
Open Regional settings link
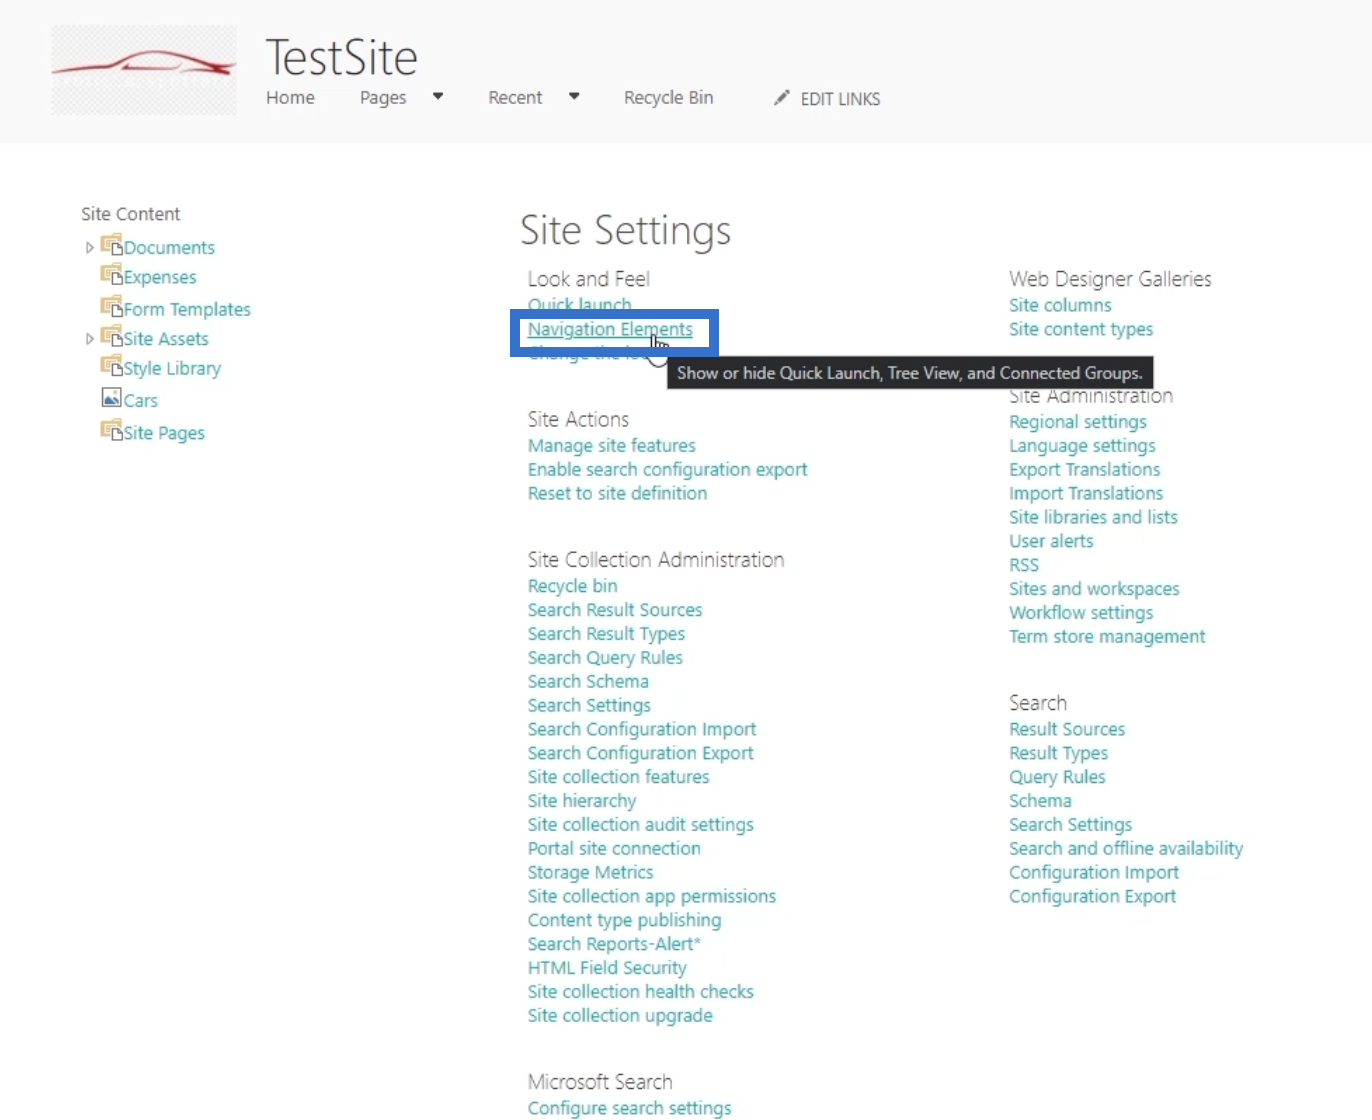click(1078, 422)
